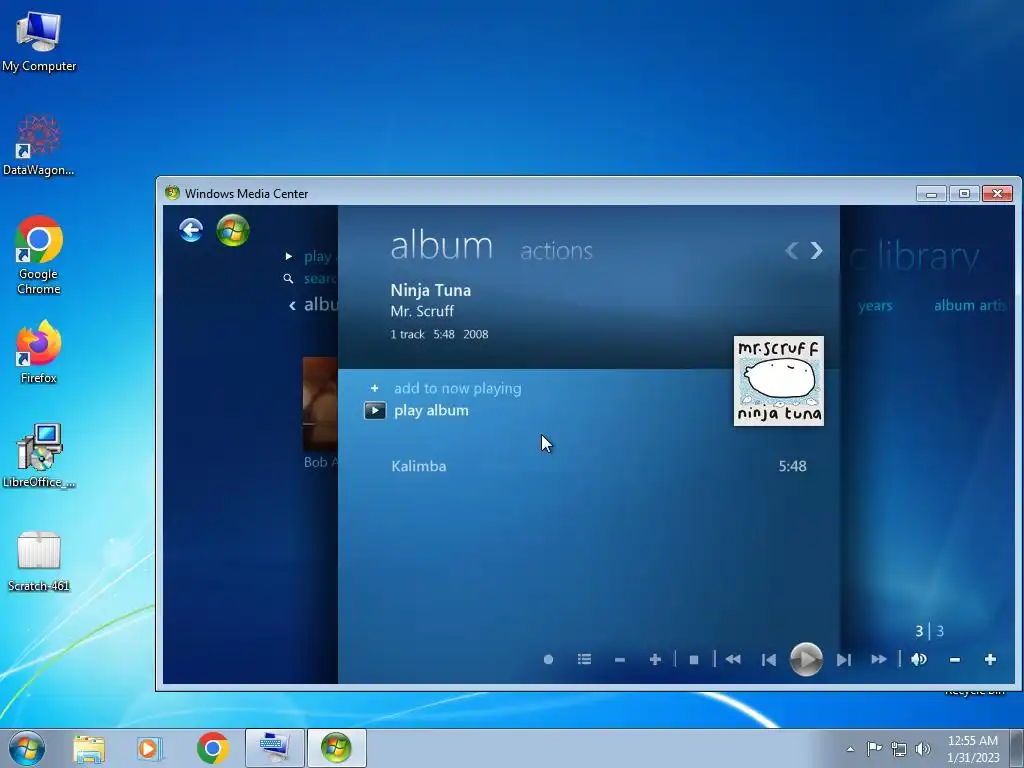Viewport: 1024px width, 768px height.
Task: Switch to the actions tab
Action: point(556,251)
